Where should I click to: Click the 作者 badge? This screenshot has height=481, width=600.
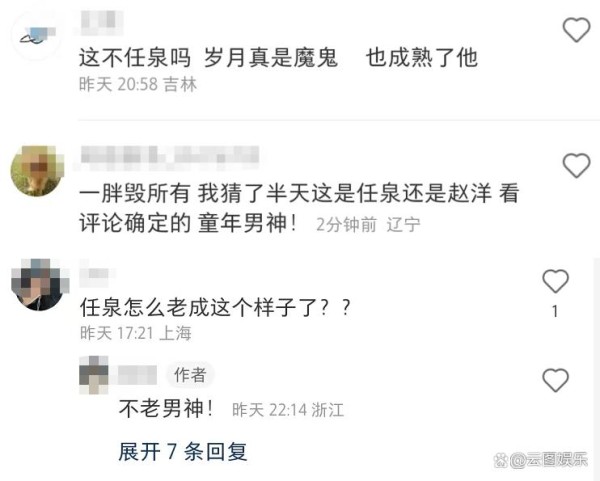click(x=190, y=375)
